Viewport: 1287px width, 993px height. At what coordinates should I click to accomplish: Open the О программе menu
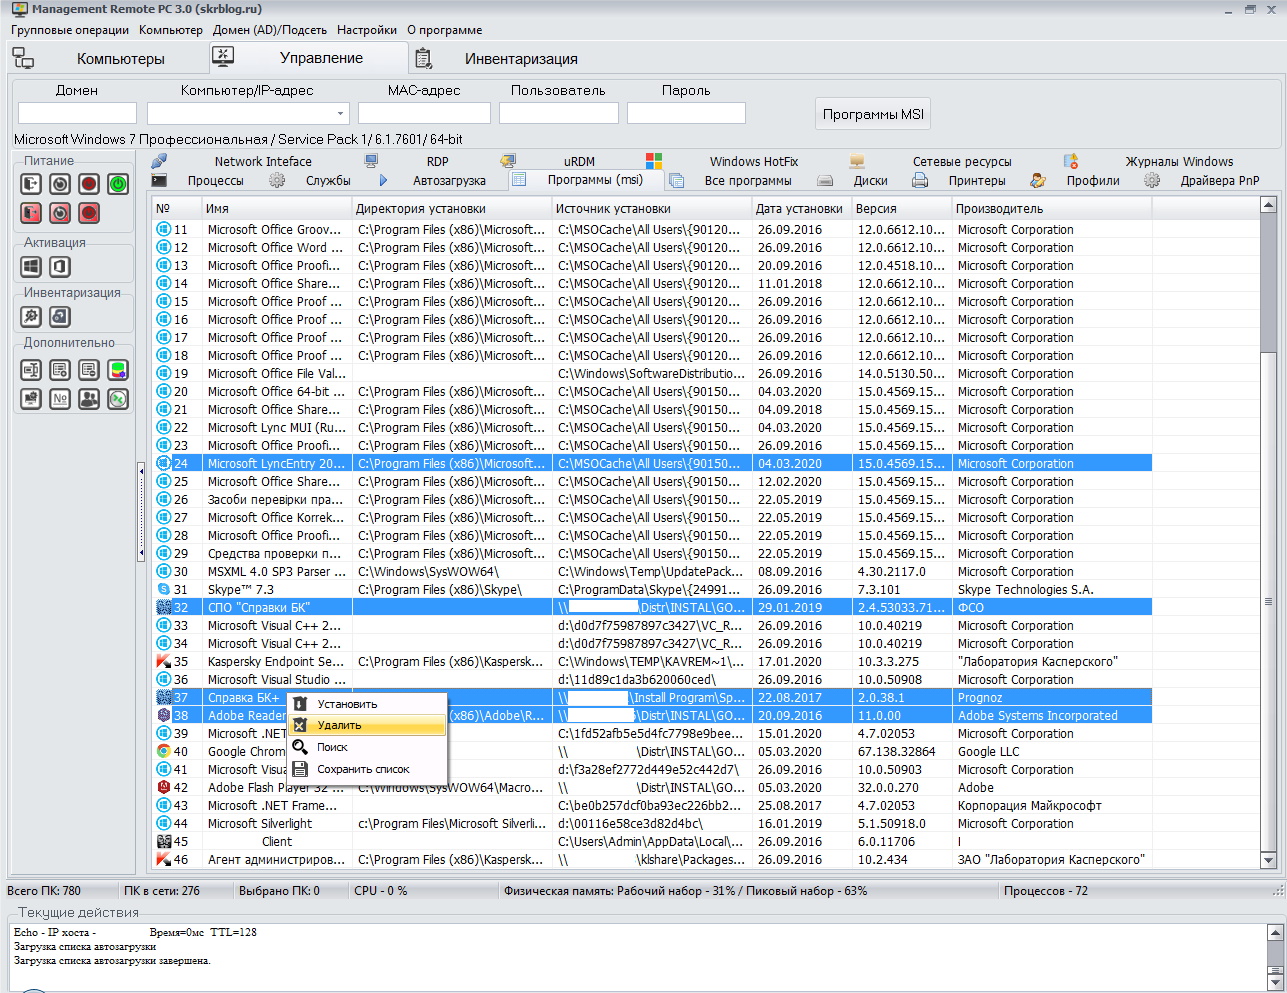pyautogui.click(x=444, y=30)
